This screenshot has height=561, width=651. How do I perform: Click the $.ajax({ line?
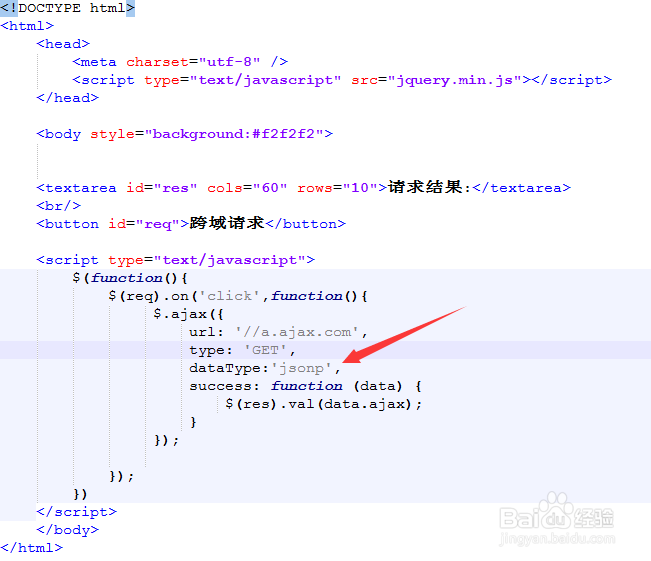[x=188, y=314]
